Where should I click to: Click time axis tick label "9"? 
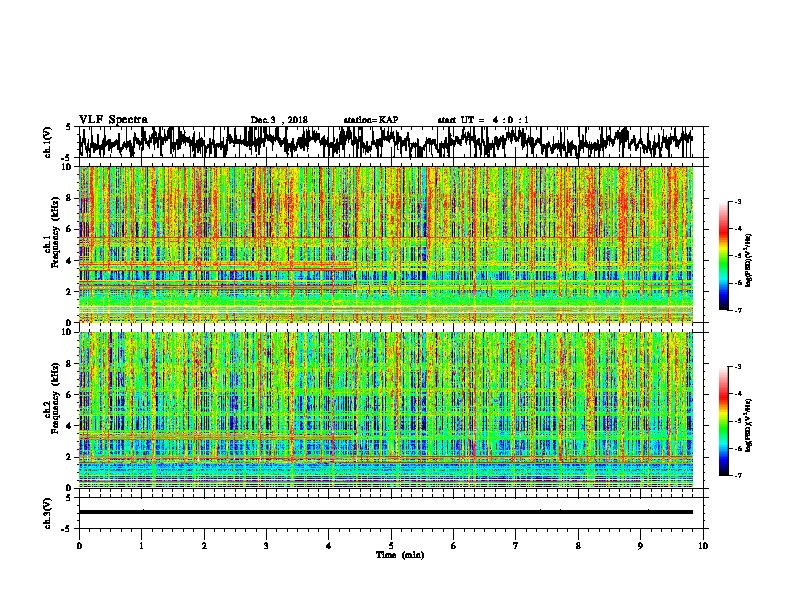tap(640, 546)
